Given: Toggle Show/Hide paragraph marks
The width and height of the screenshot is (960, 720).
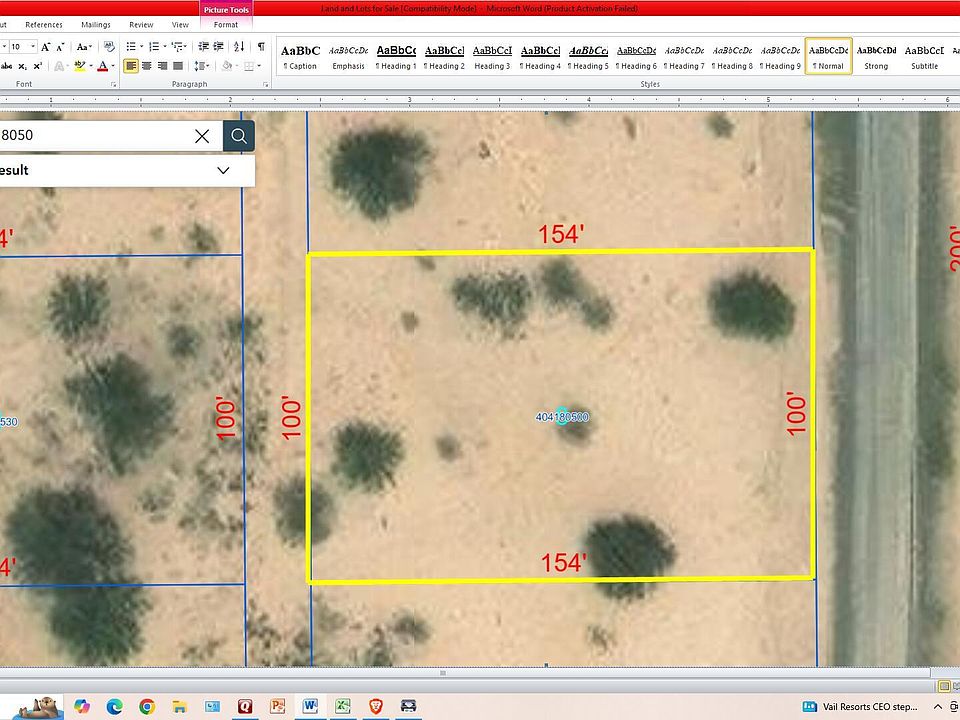Looking at the screenshot, I should click(261, 46).
